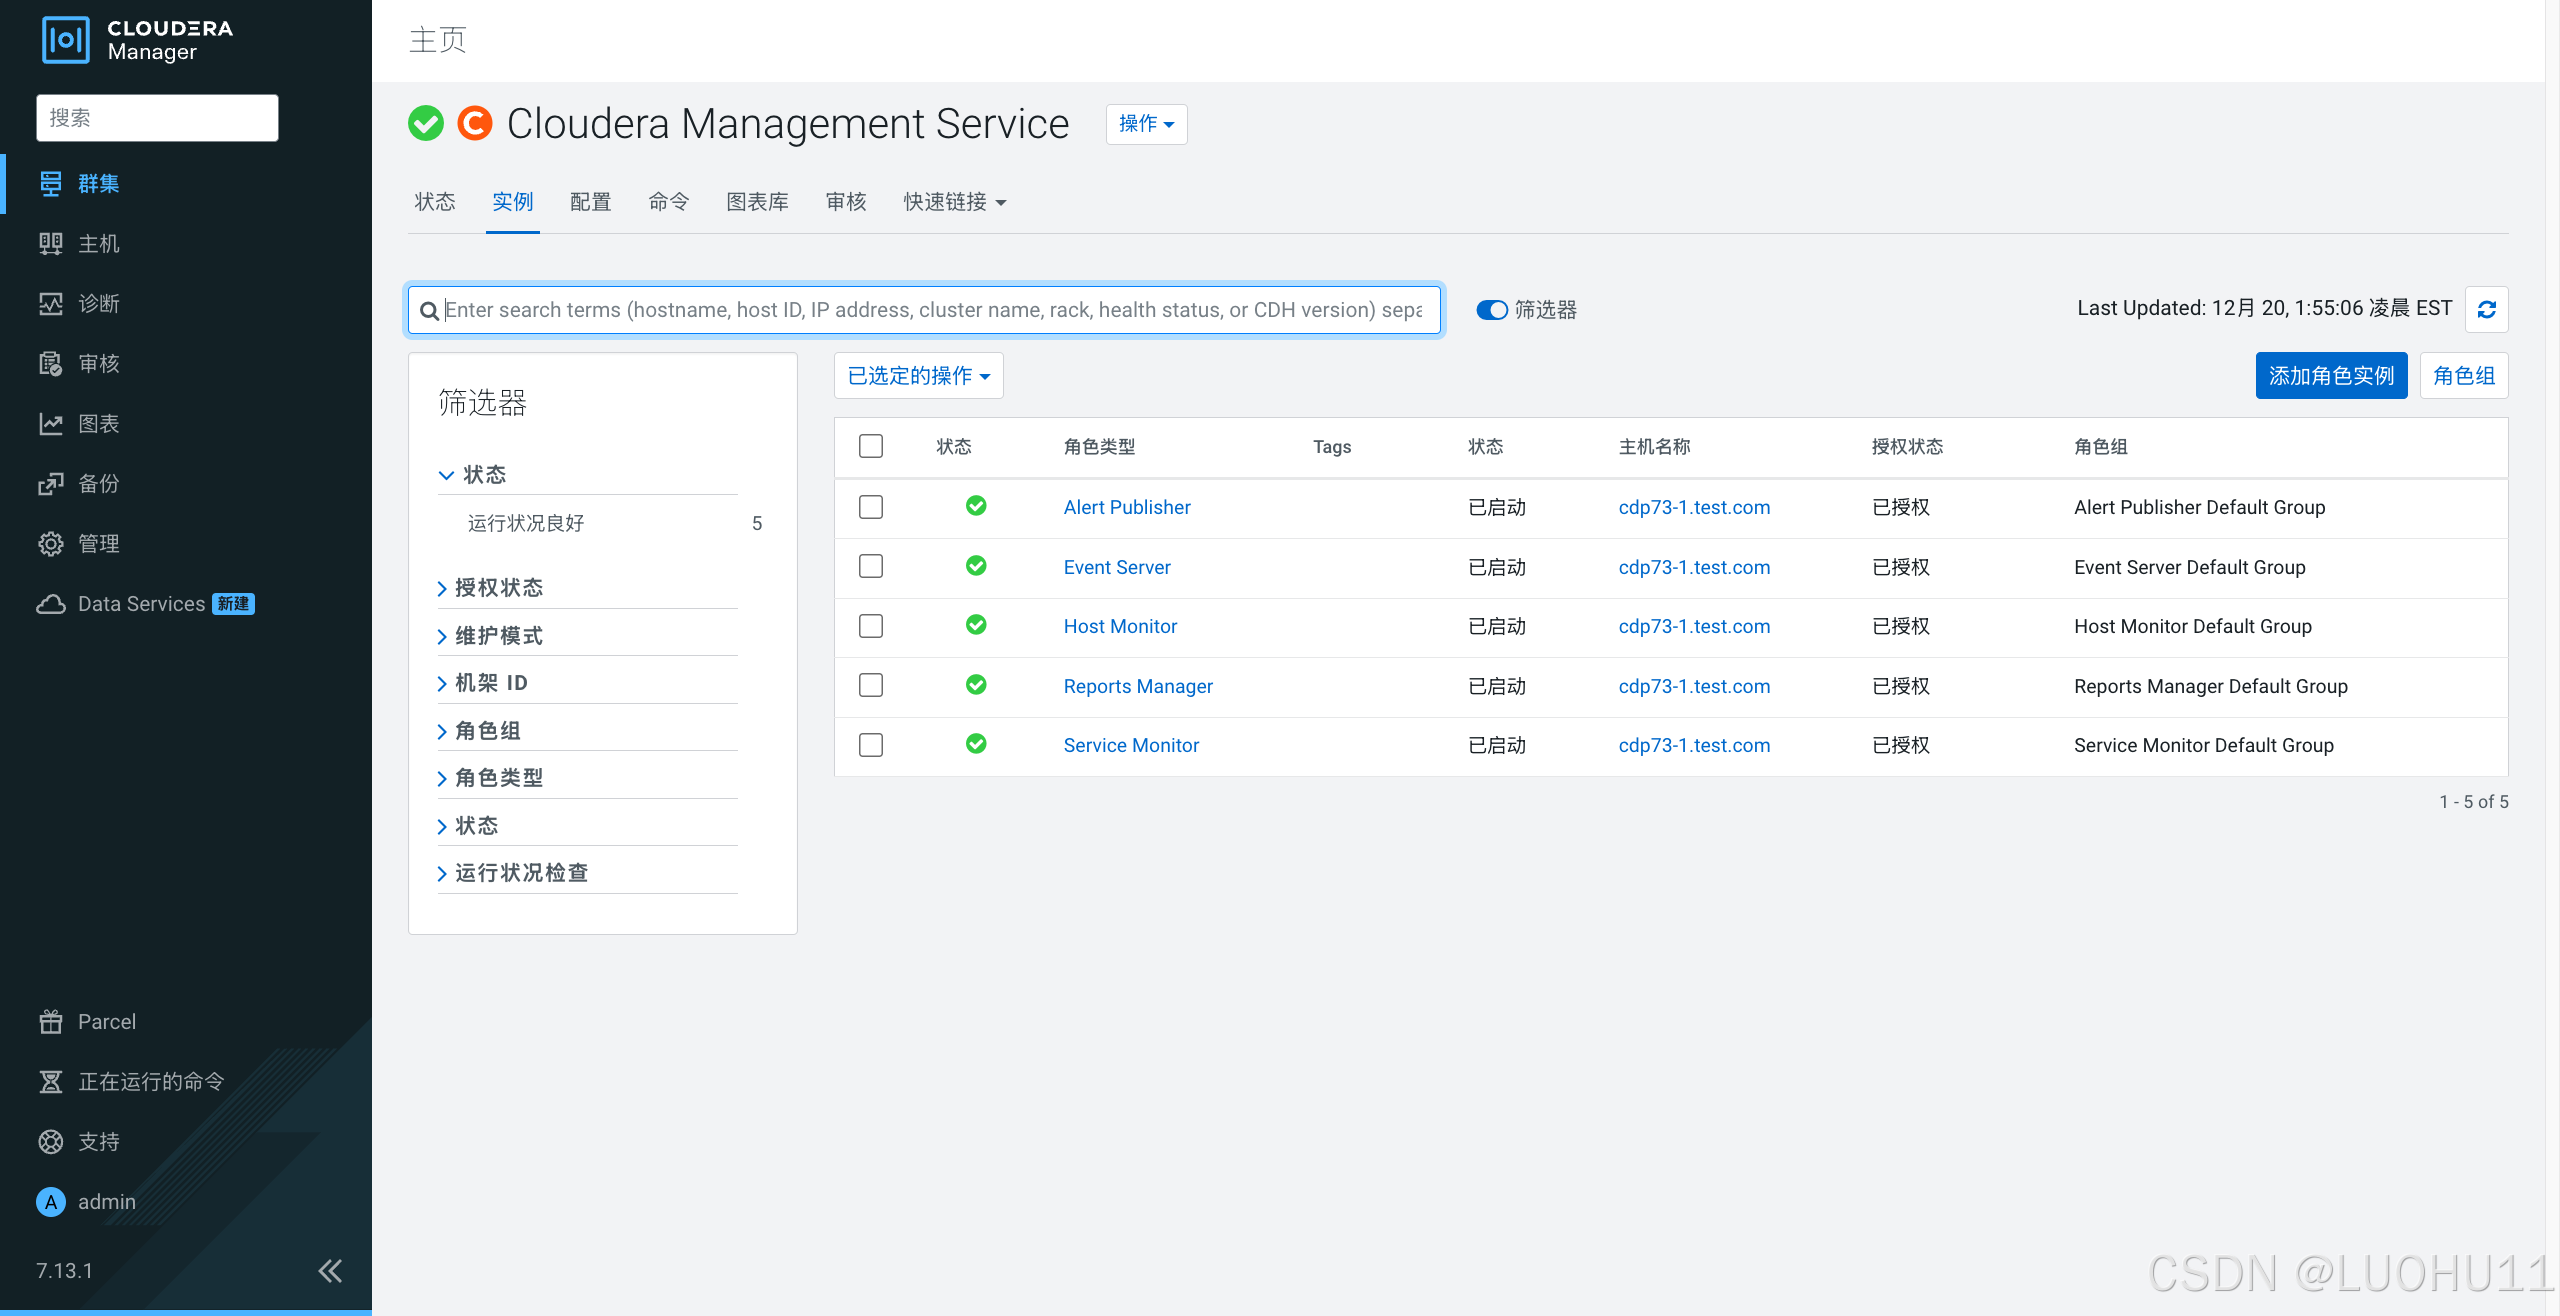The image size is (2560, 1316).
Task: Collapse the sidebar with the double-chevron icon
Action: [x=330, y=1270]
